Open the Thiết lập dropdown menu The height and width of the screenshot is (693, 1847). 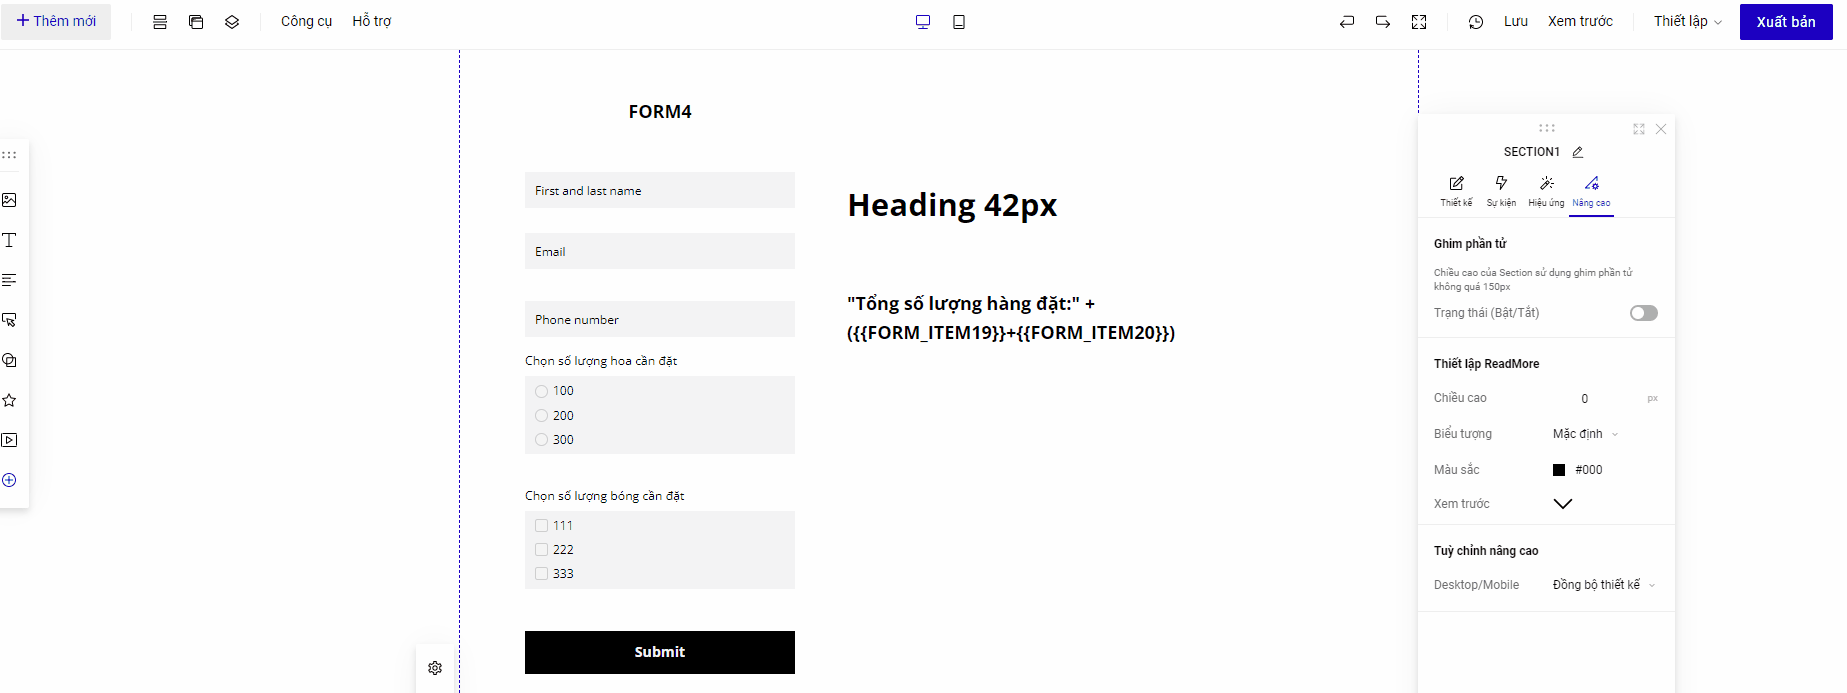1687,22
